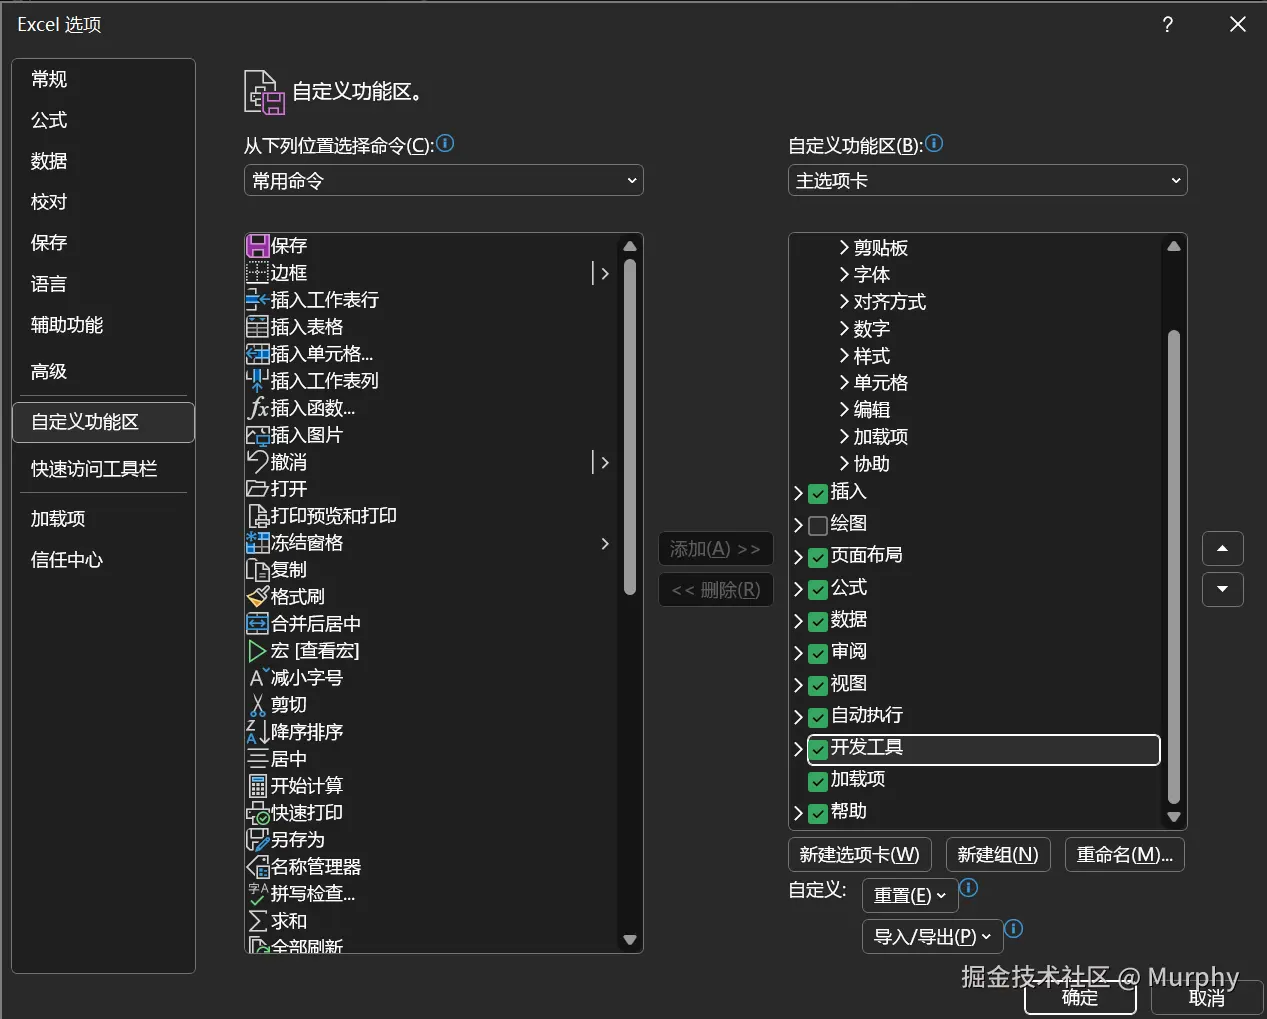Click the fx 插入函数 icon
The image size is (1267, 1019).
[258, 408]
